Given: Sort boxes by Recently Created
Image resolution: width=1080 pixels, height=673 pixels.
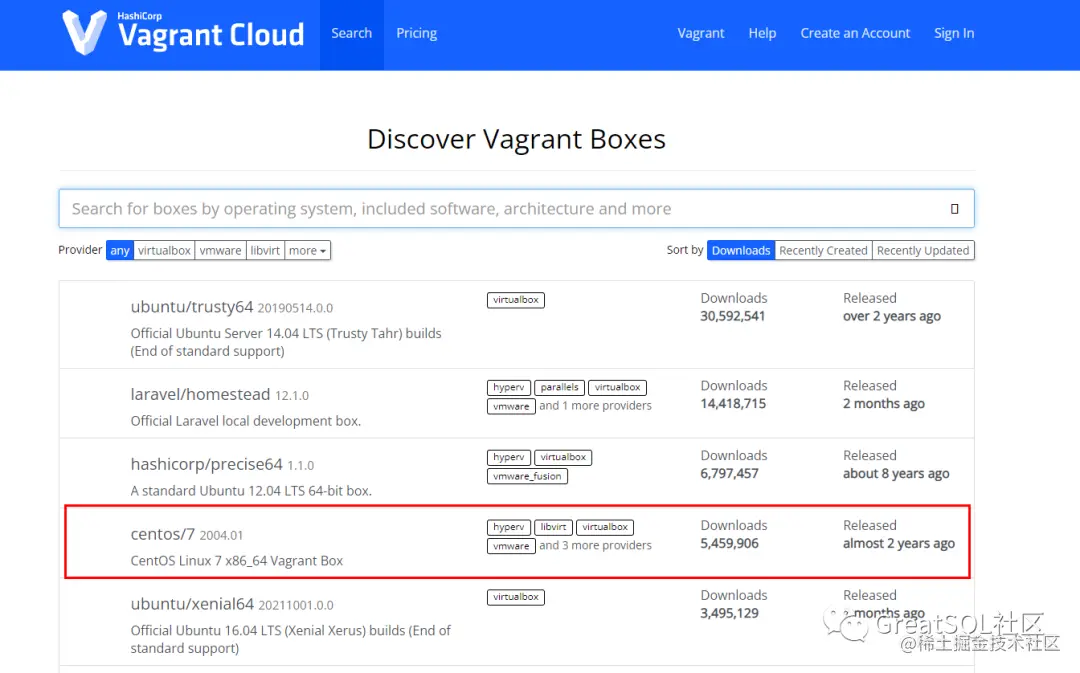Looking at the screenshot, I should (x=823, y=250).
